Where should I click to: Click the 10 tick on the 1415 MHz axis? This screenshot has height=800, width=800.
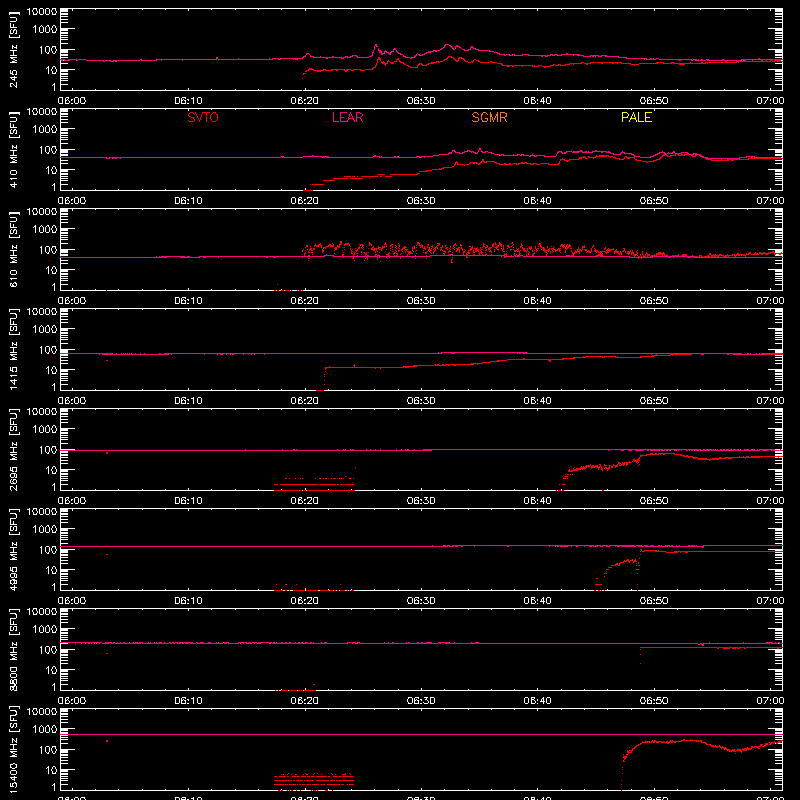click(x=52, y=370)
